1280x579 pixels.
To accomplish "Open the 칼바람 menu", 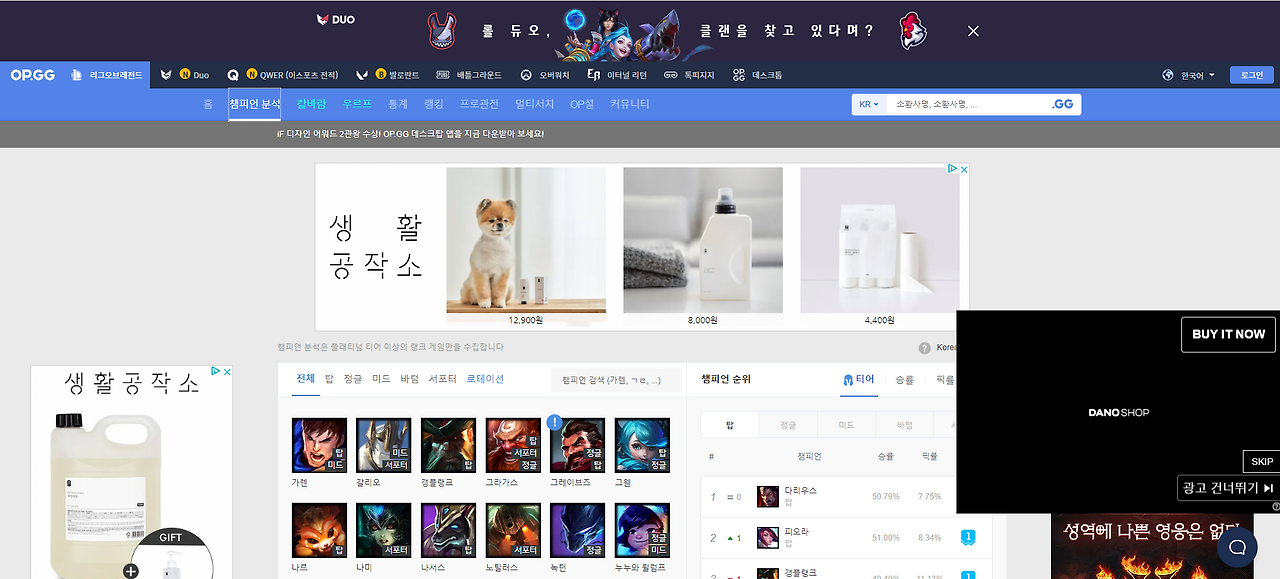I will (x=311, y=104).
